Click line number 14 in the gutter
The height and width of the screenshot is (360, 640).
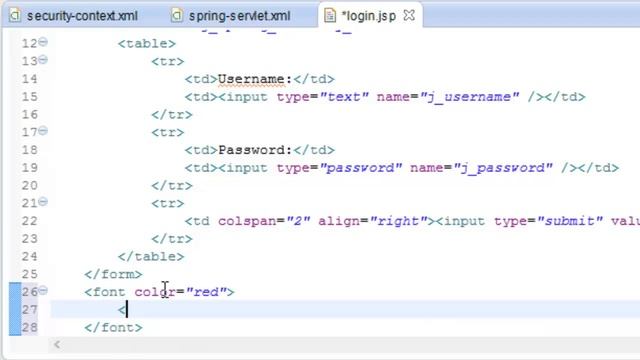[x=29, y=79]
